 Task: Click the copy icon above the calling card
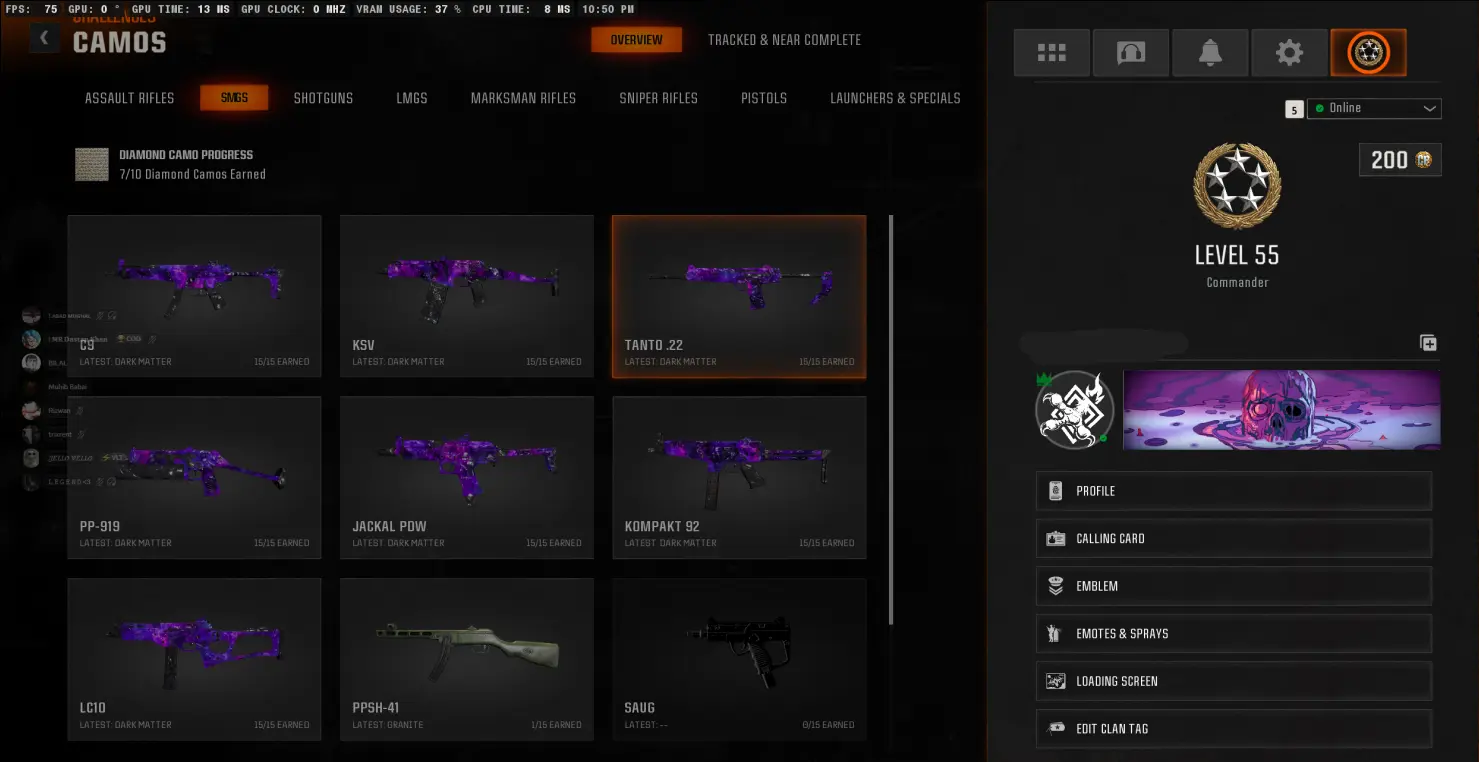pyautogui.click(x=1428, y=343)
